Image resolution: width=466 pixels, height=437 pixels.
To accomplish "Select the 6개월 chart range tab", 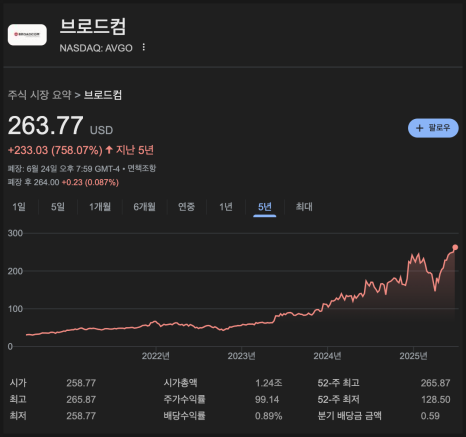I will click(145, 207).
